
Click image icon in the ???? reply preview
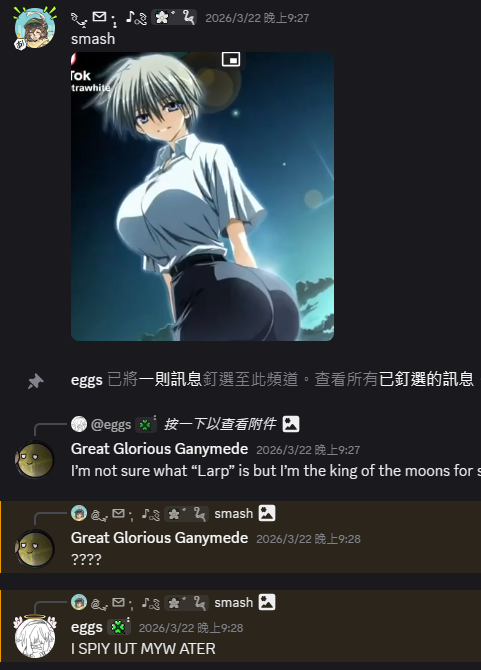[x=267, y=513]
